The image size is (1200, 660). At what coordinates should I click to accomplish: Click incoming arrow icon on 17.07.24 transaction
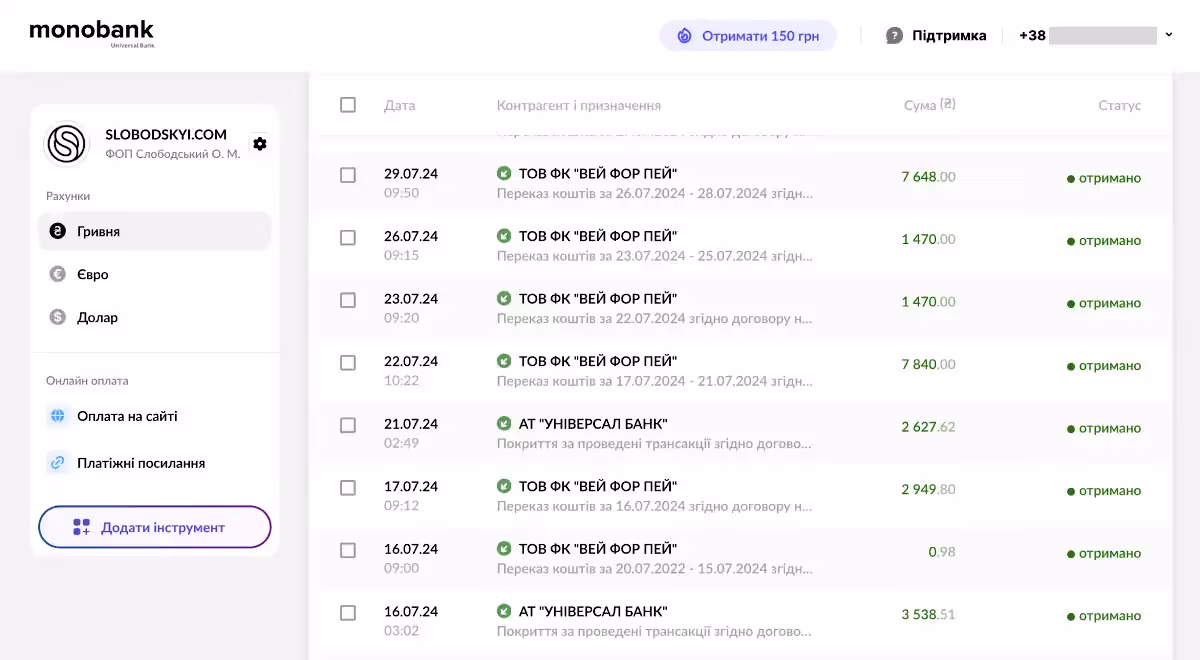pyautogui.click(x=504, y=486)
